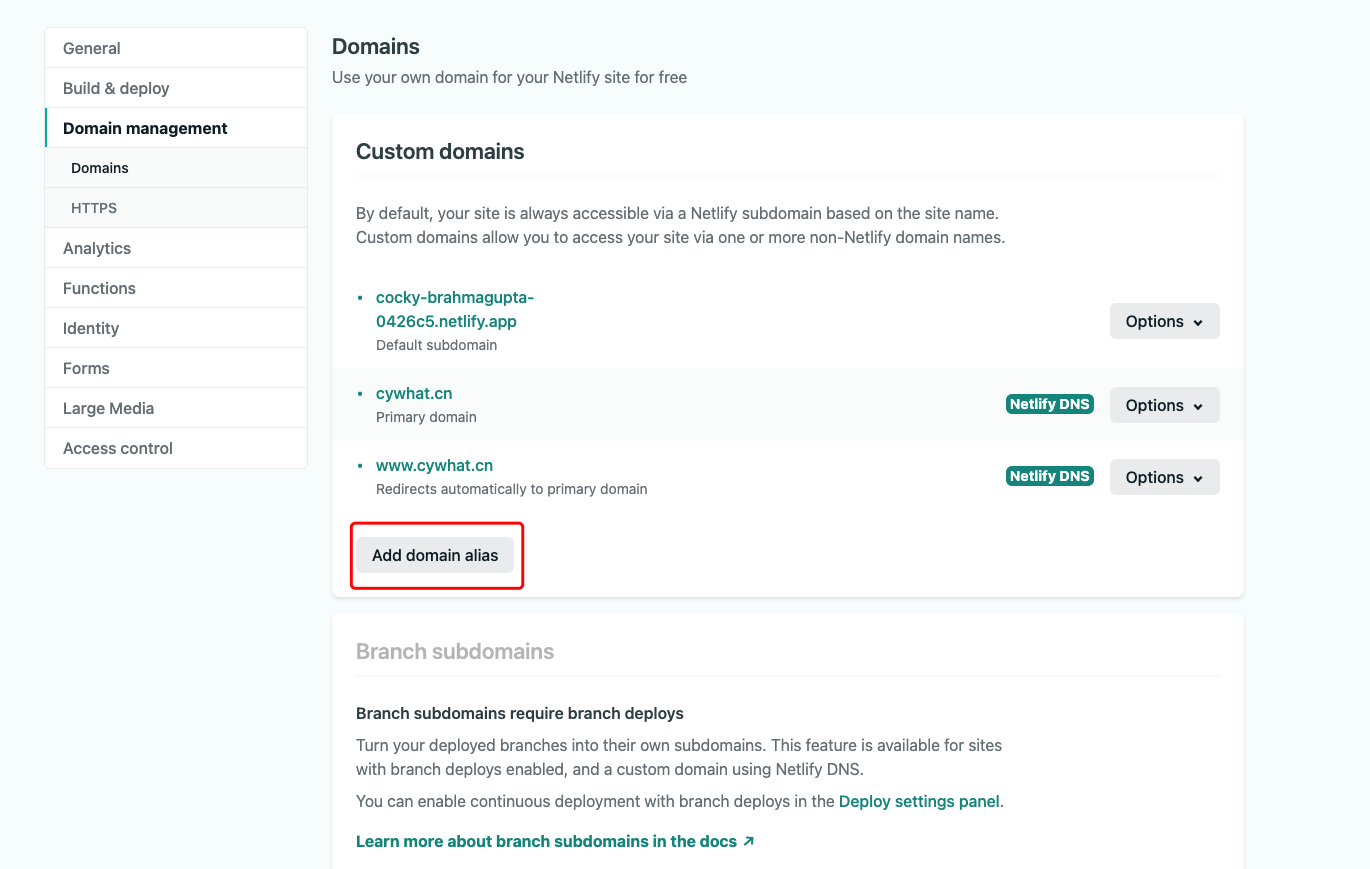Select Domain management in the sidebar

[145, 128]
